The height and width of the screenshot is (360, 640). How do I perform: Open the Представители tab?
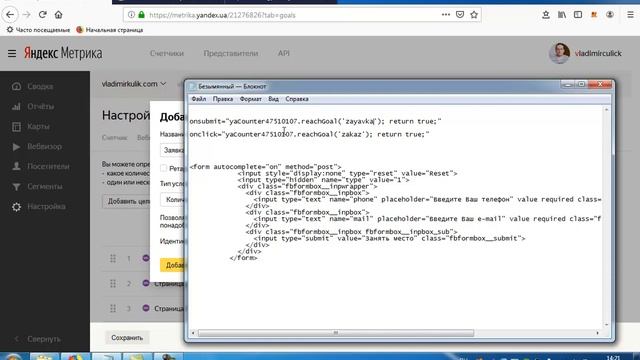coord(231,53)
